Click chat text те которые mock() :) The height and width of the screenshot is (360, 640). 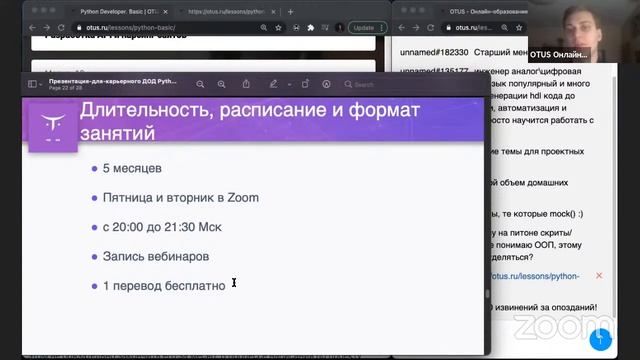tap(541, 214)
